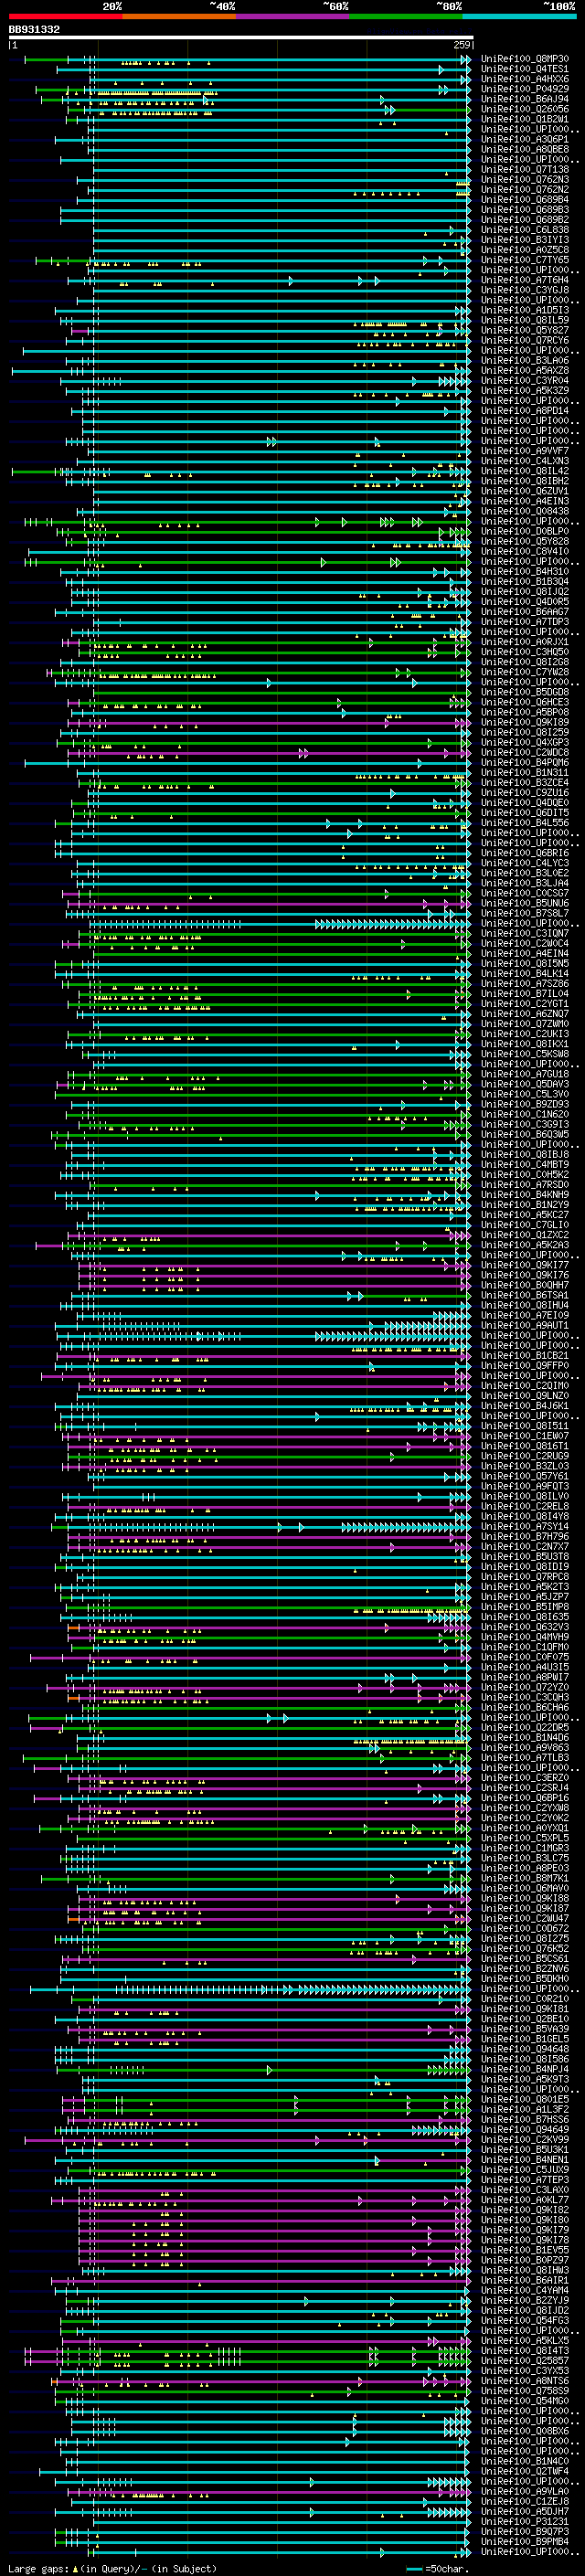Select label UniRef100_B1B3Q4
The height and width of the screenshot is (2576, 585).
coord(525,581)
